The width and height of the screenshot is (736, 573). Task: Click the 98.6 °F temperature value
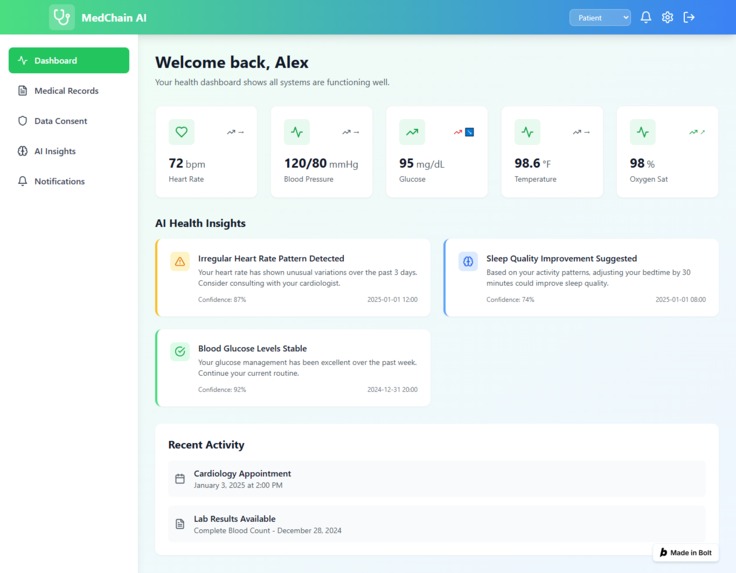tap(533, 163)
